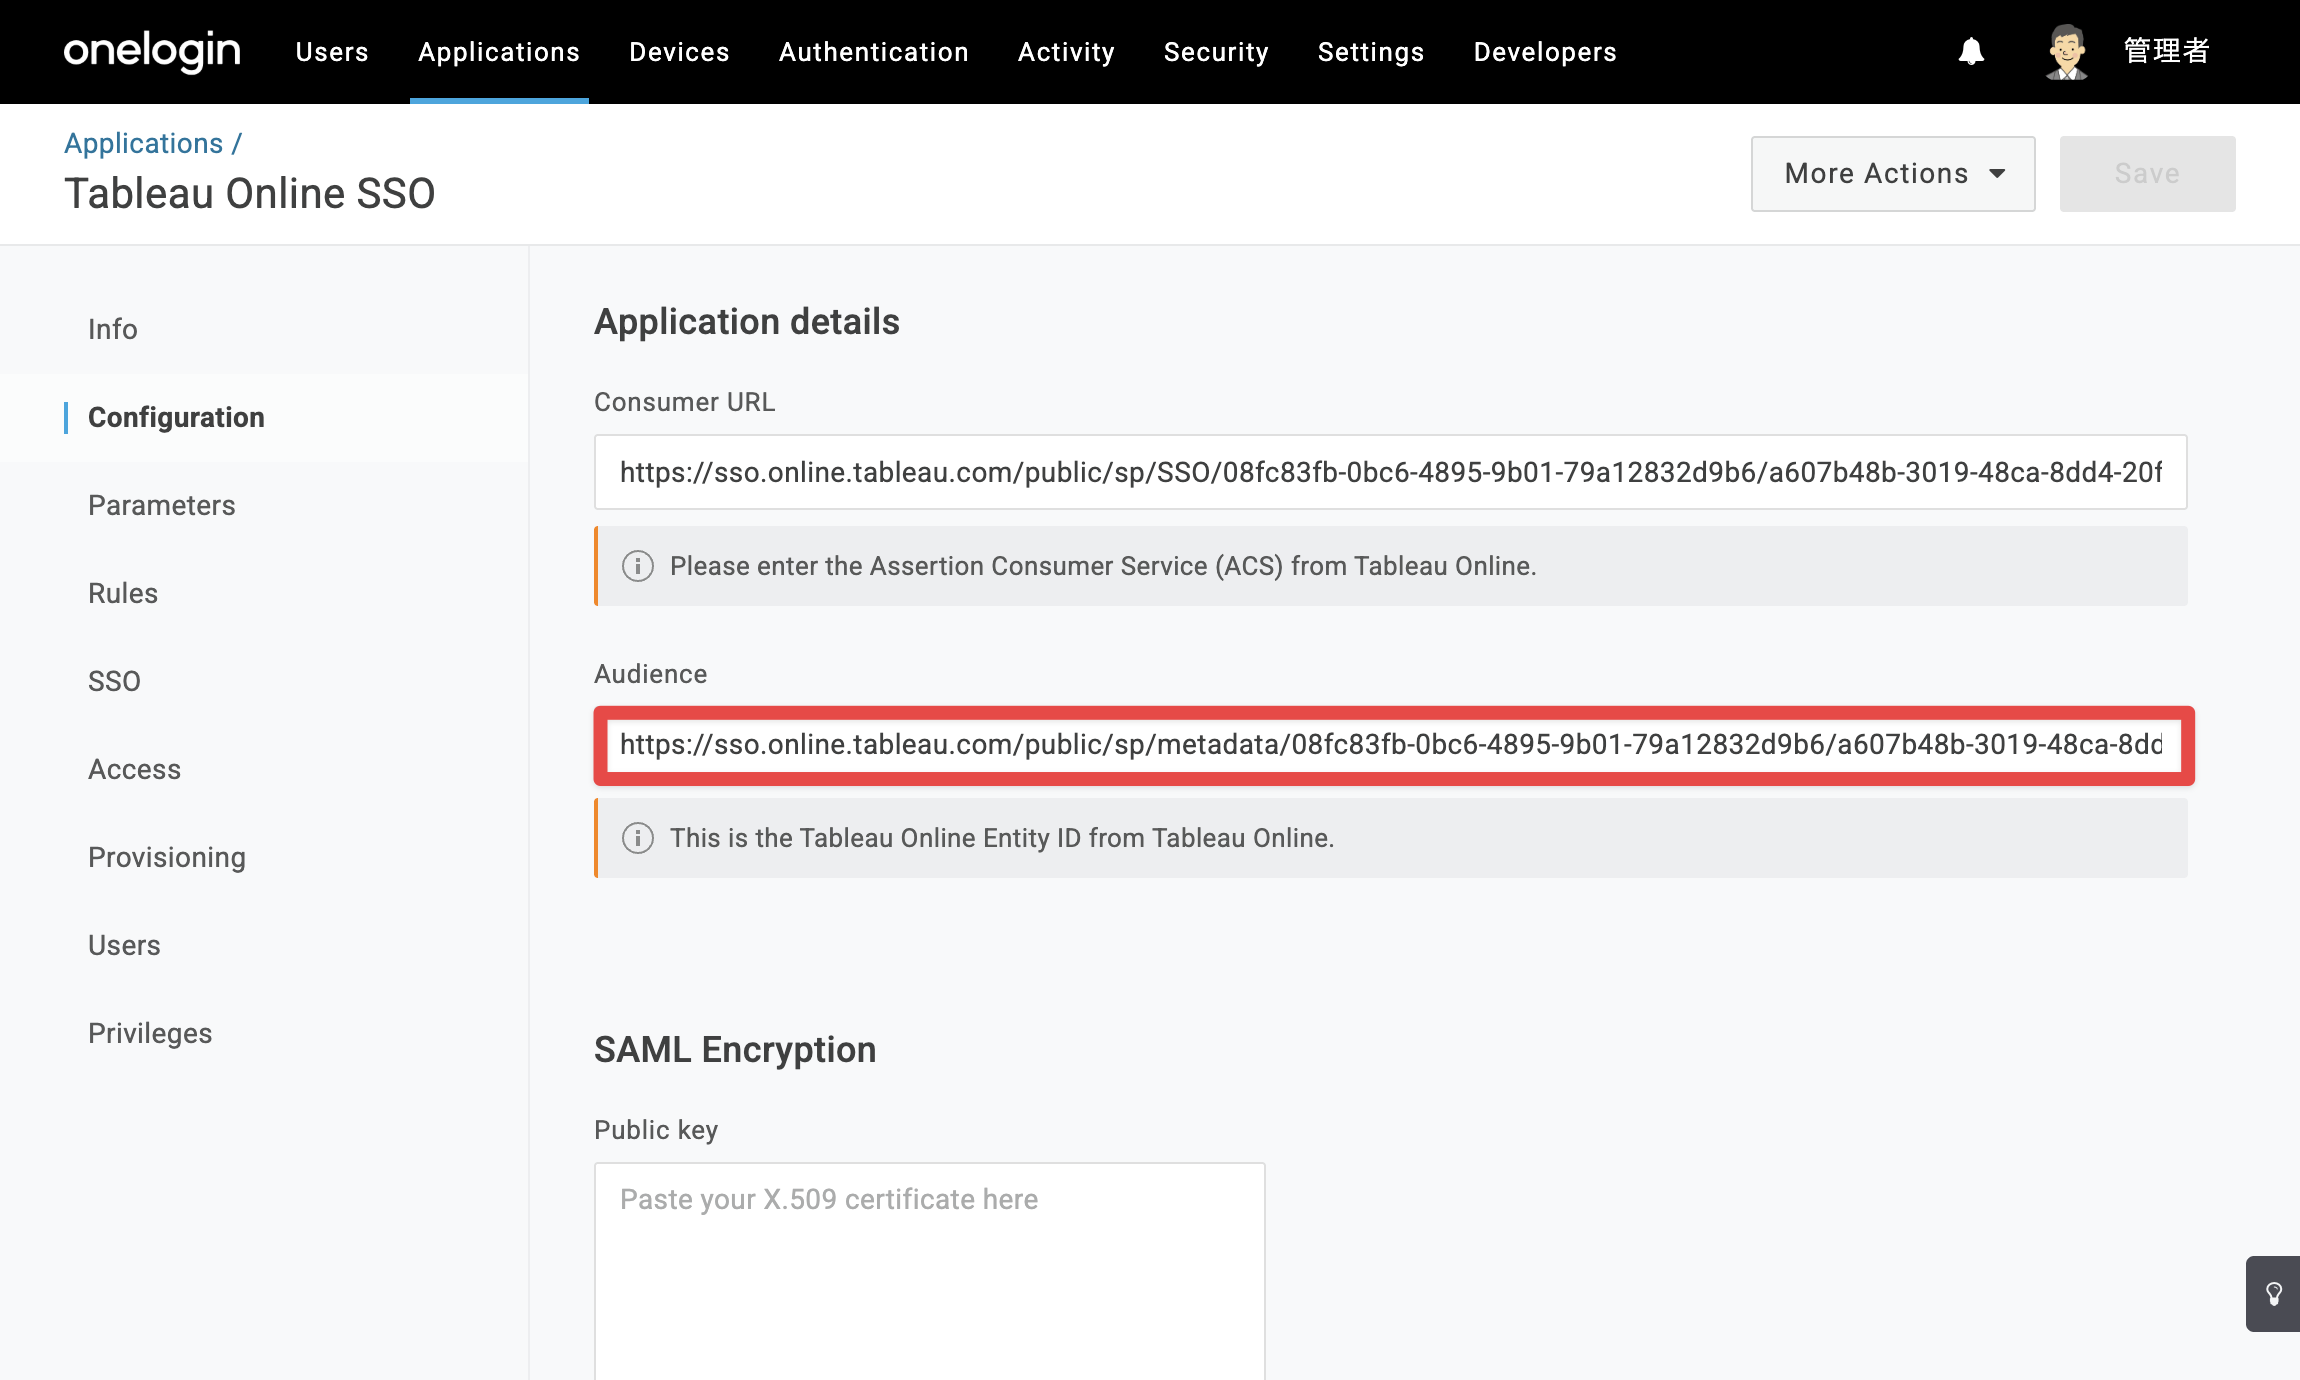Click the 'Consumer URL' label
The image size is (2300, 1380).
pos(685,402)
